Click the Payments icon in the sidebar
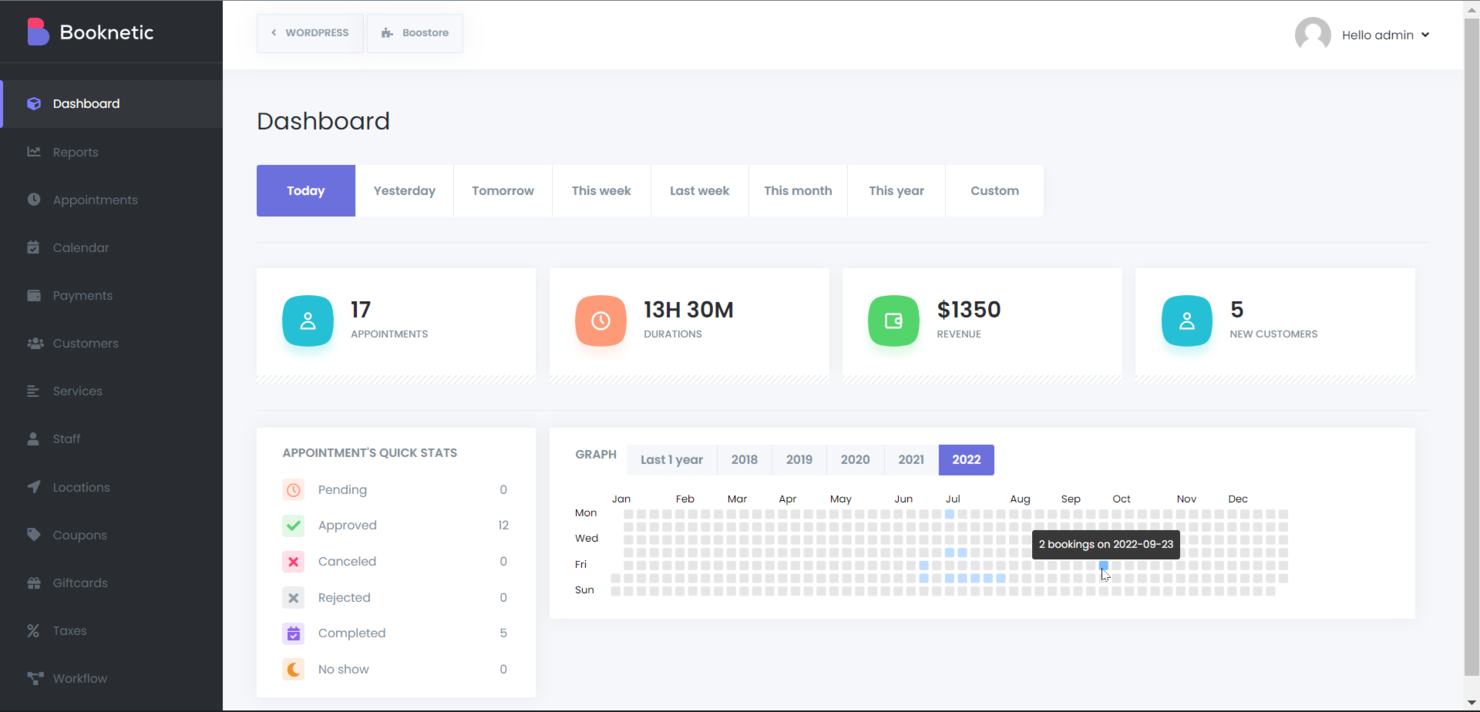This screenshot has width=1480, height=712. [x=34, y=295]
